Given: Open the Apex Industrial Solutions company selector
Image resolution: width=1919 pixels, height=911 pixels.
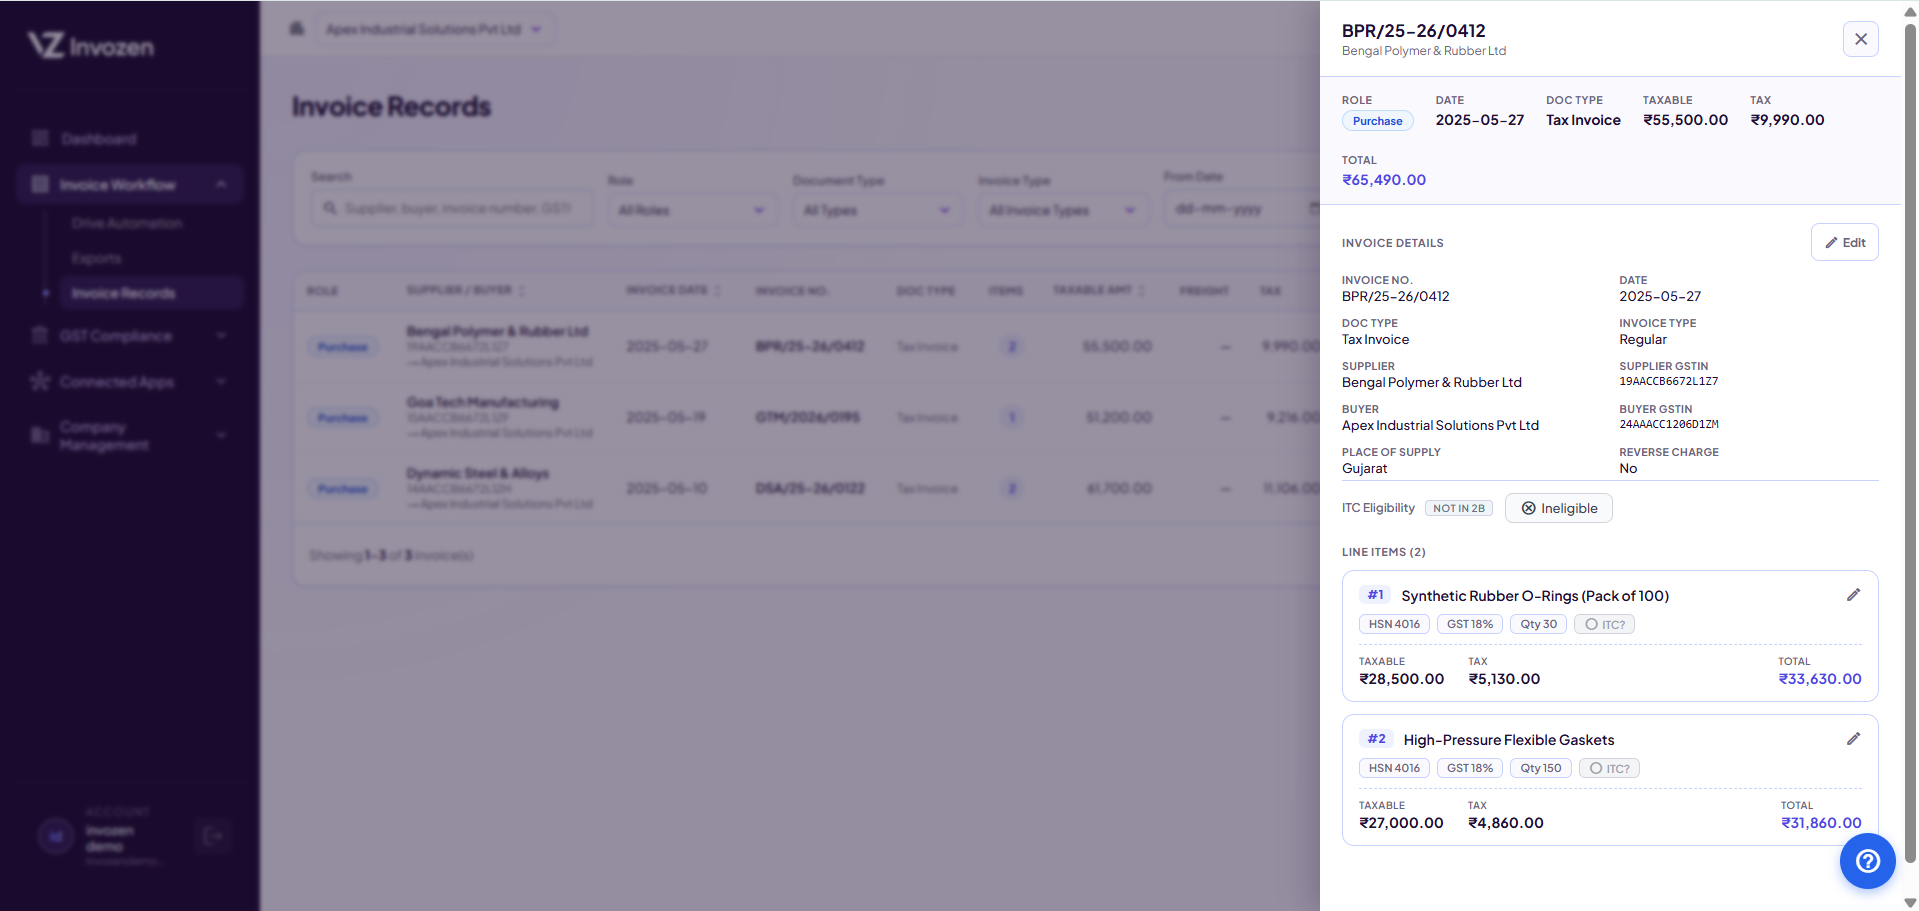Looking at the screenshot, I should point(433,29).
